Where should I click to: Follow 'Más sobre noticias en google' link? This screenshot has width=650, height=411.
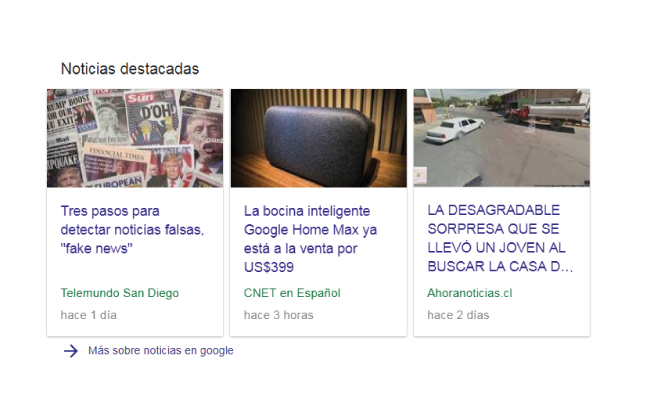point(161,351)
